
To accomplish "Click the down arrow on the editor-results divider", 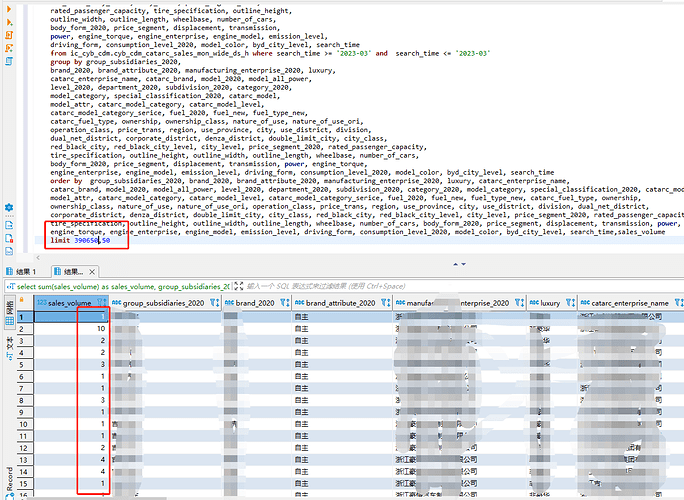I will [x=463, y=264].
